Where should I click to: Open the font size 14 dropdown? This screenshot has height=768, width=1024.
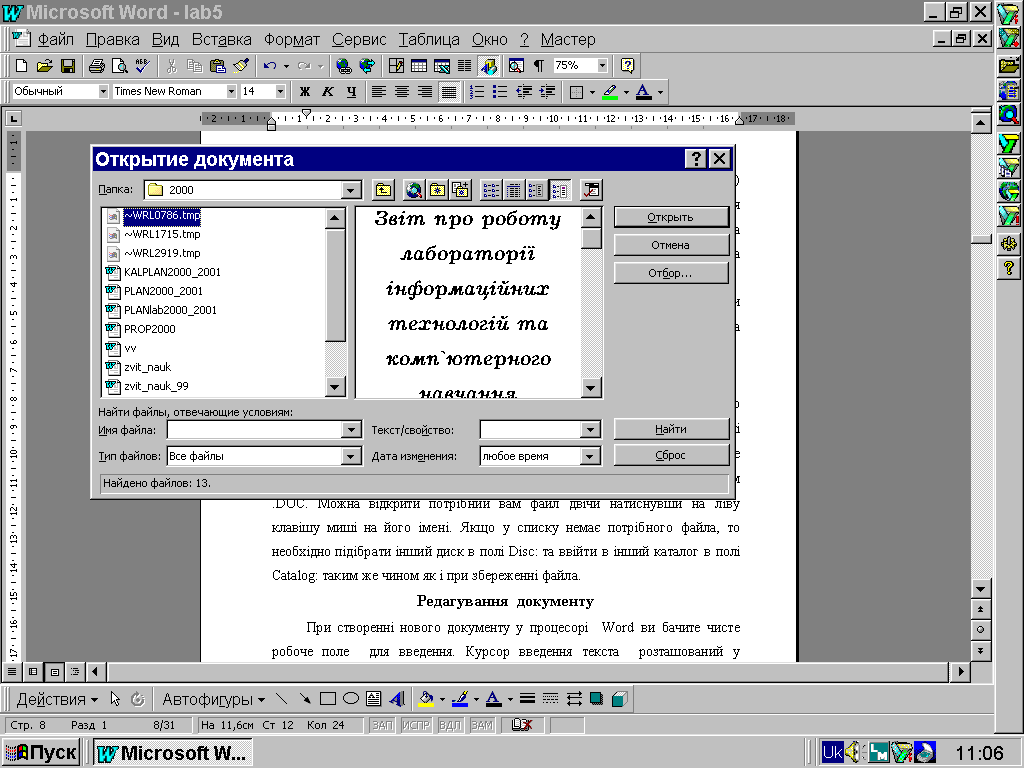pyautogui.click(x=280, y=91)
